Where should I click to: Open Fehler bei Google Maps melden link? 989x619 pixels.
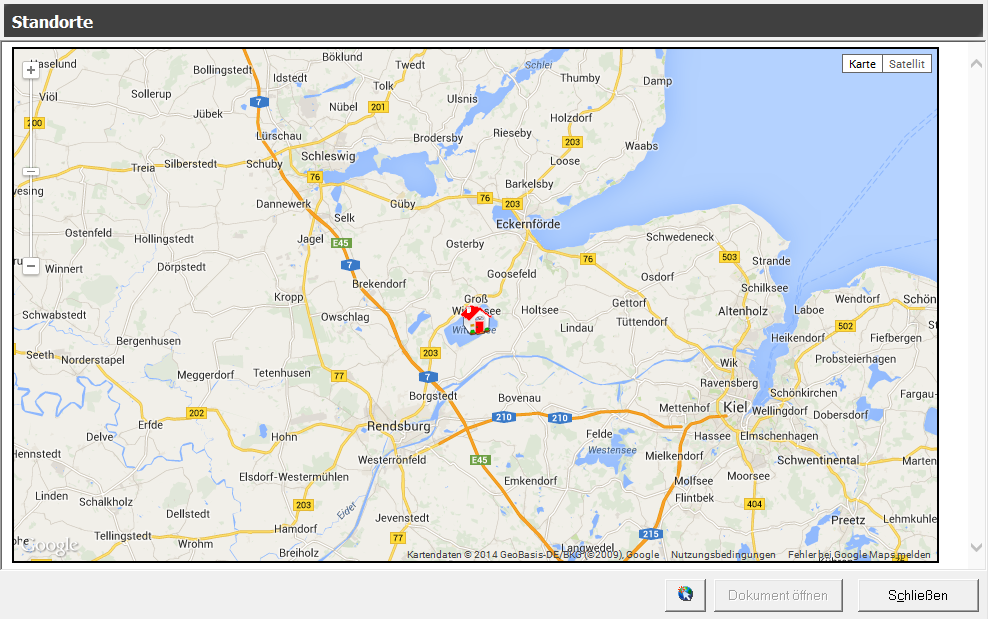click(858, 555)
